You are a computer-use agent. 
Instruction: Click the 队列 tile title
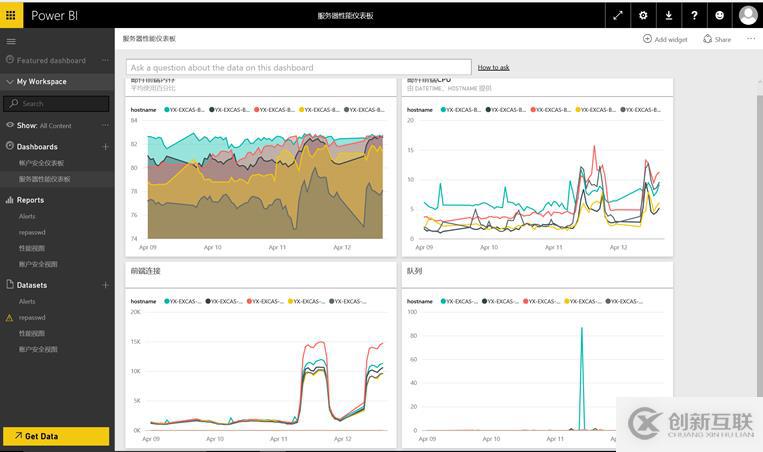click(414, 271)
